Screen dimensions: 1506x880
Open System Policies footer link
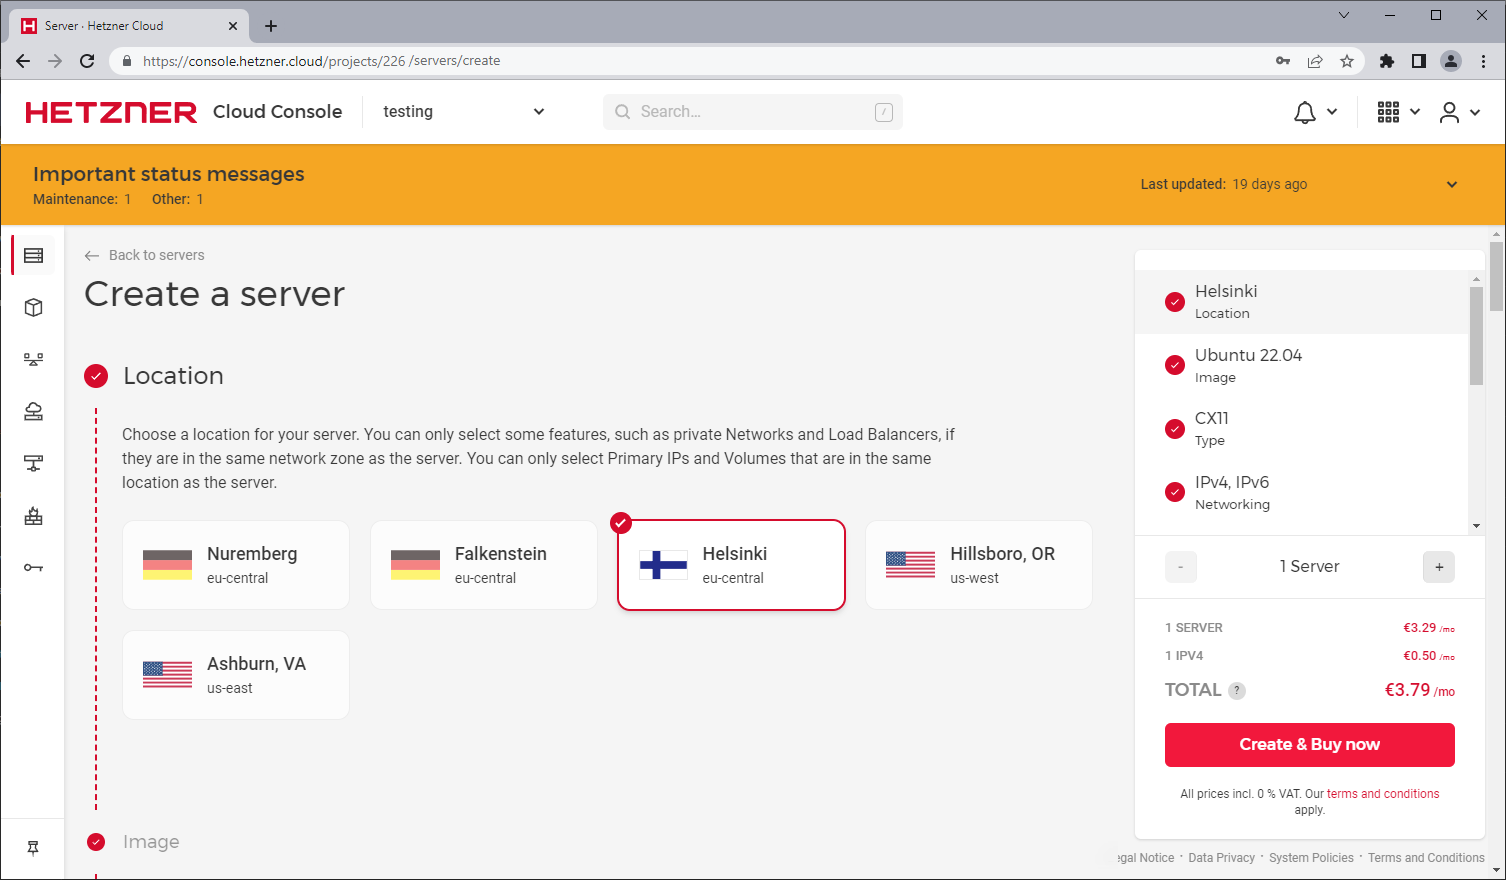pyautogui.click(x=1311, y=858)
